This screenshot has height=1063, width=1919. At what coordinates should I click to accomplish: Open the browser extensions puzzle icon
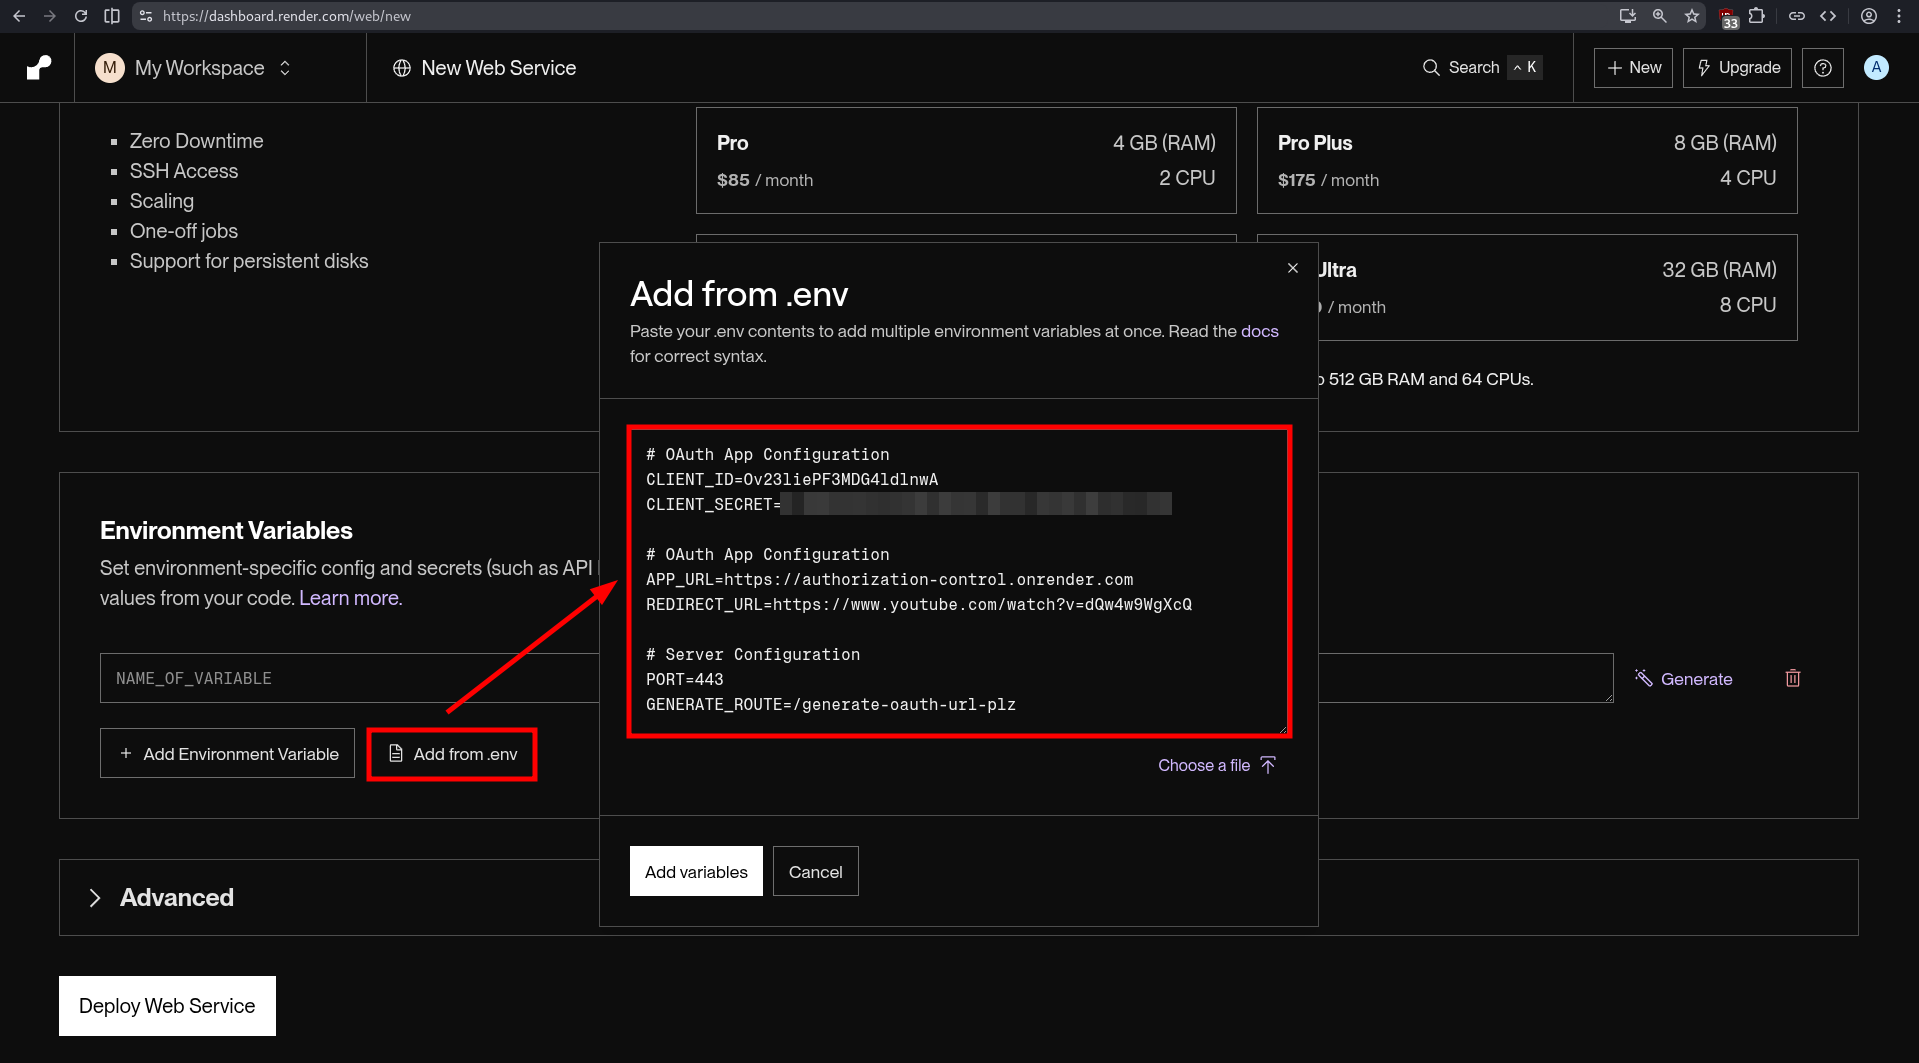[x=1757, y=16]
